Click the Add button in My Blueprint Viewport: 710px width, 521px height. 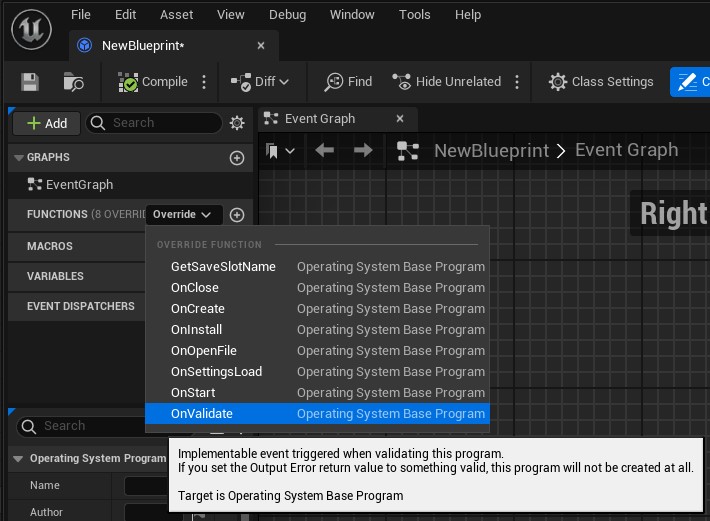click(x=47, y=123)
